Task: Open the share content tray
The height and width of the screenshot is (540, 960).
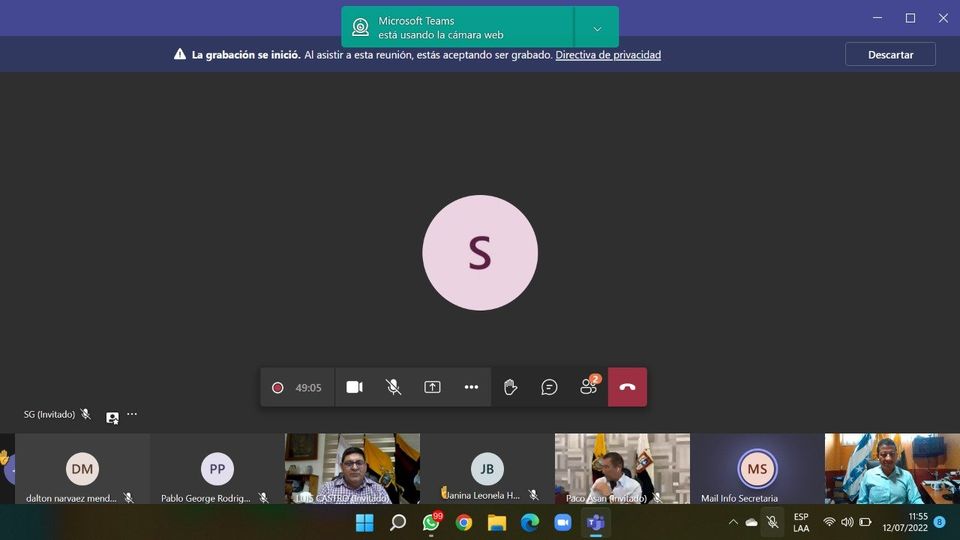Action: (x=432, y=387)
